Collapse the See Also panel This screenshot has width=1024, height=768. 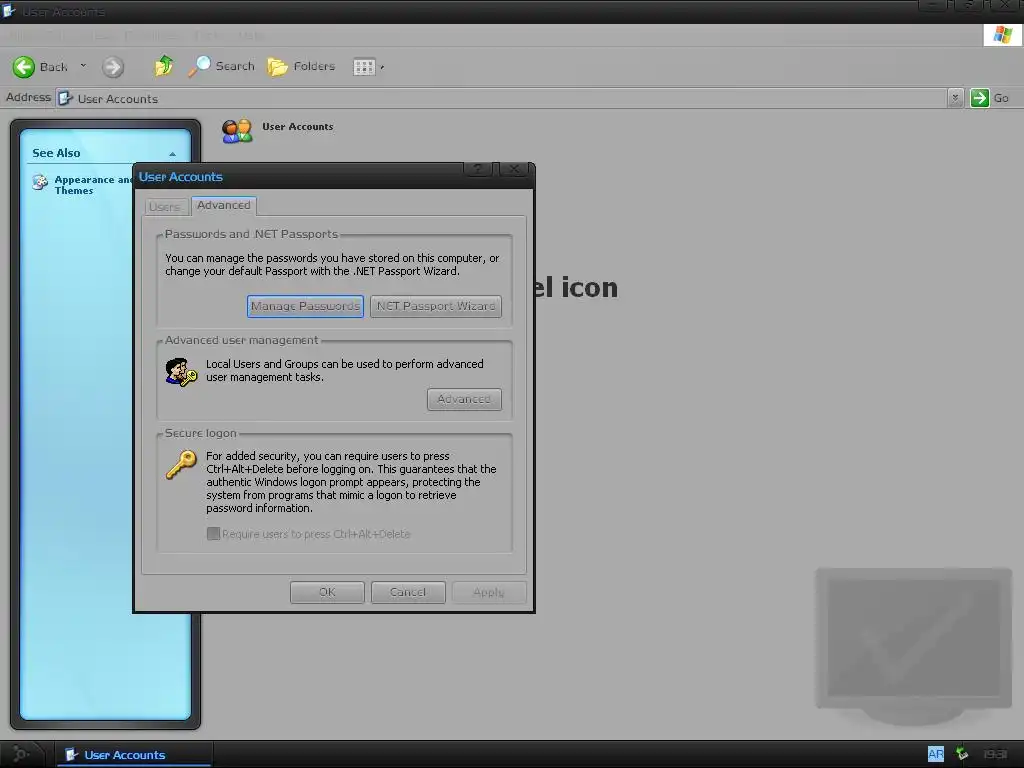172,153
